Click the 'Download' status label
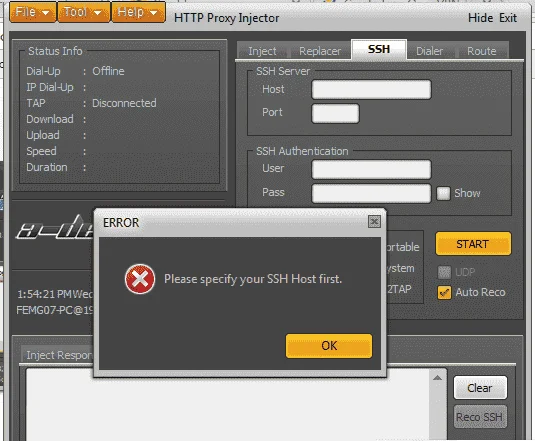The height and width of the screenshot is (441, 535). click(50, 119)
